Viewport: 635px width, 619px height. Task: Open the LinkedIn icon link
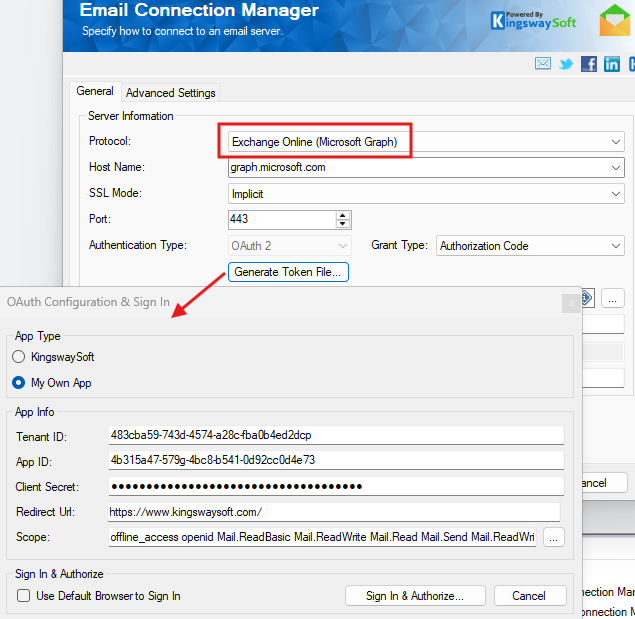coord(612,64)
